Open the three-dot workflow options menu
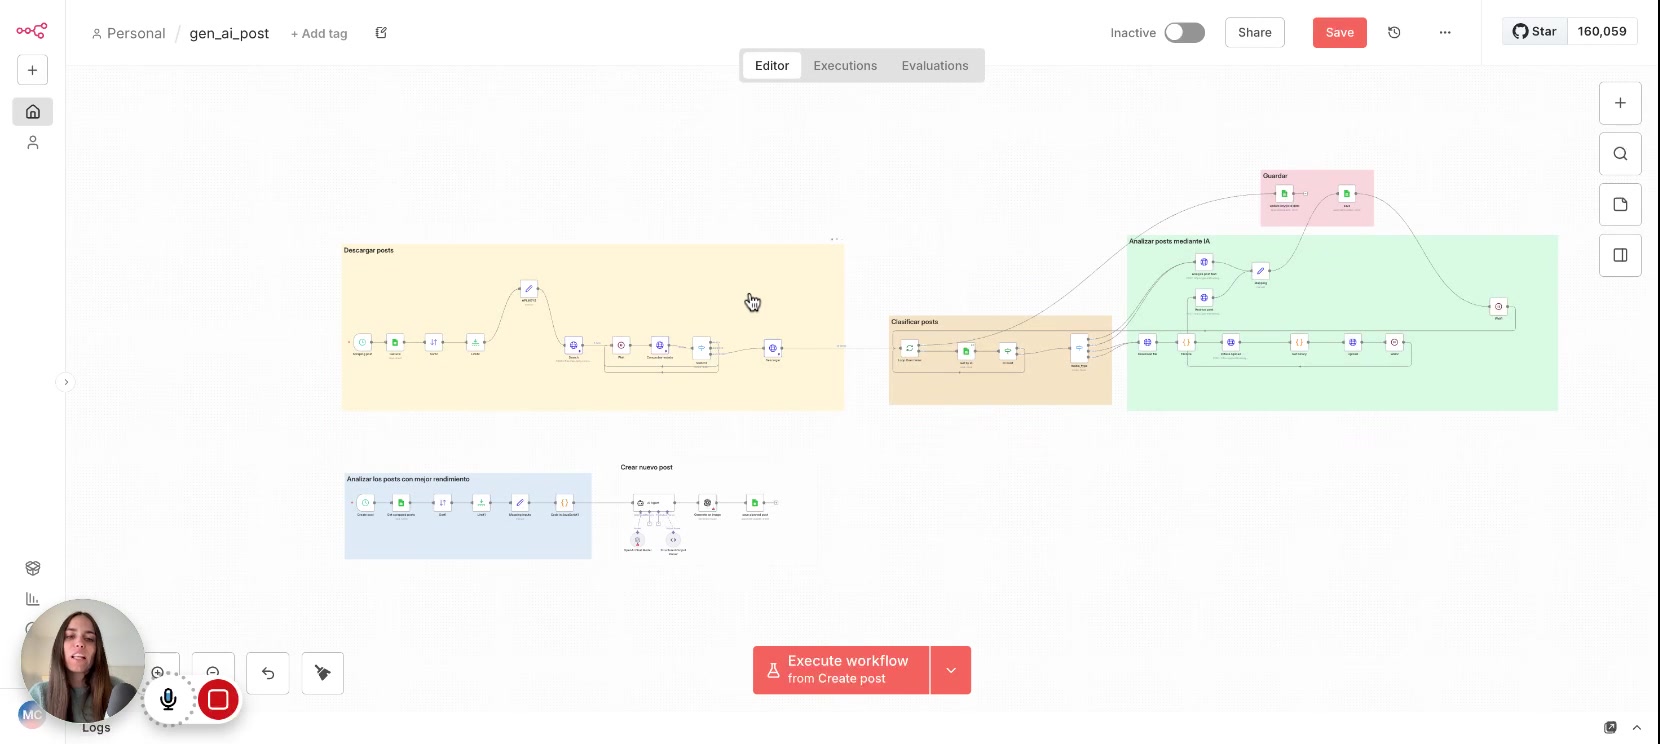Screen dimensions: 1660x744 tap(1444, 33)
